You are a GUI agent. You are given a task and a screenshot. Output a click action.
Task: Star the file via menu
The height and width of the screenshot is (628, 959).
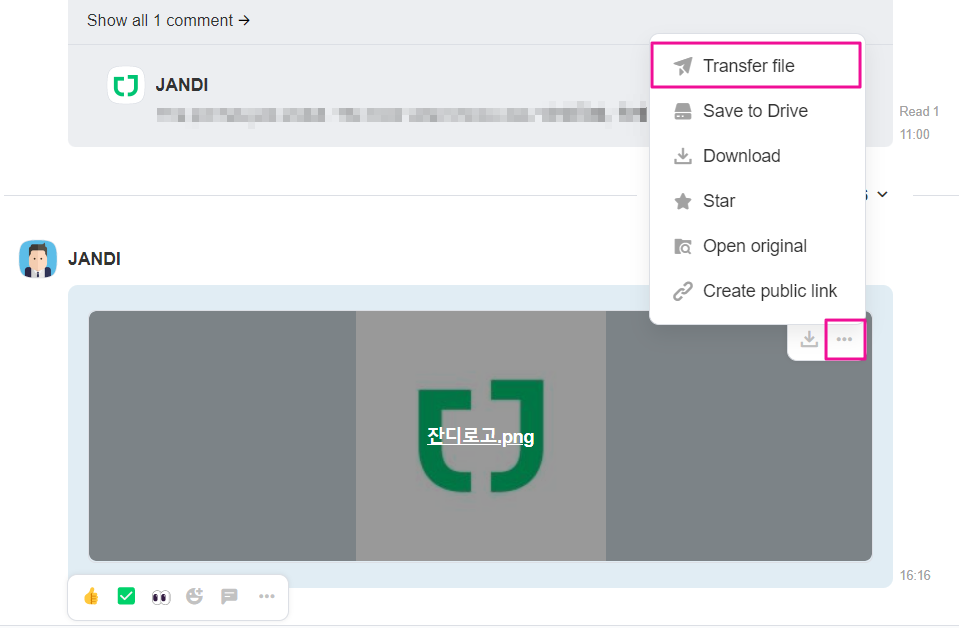click(757, 201)
